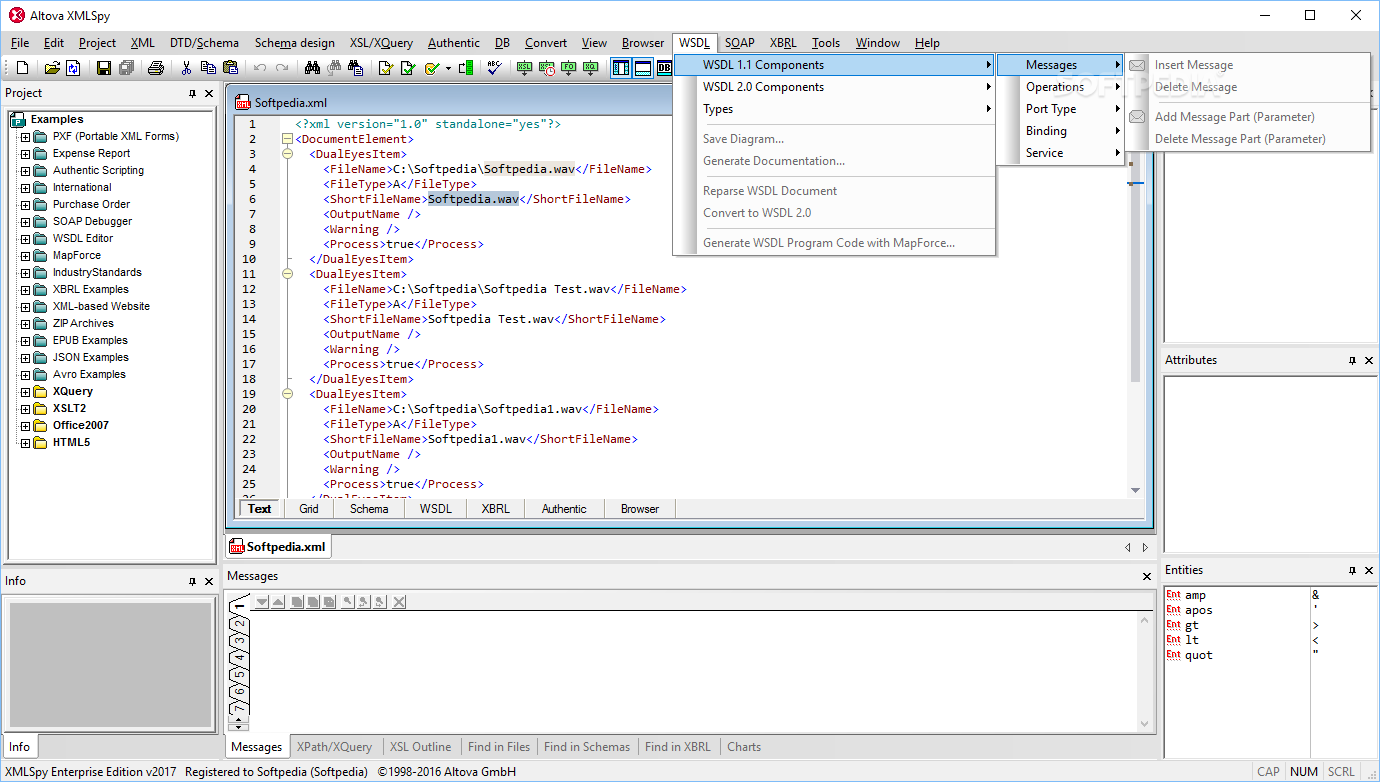Click the Open file folder icon

(52, 68)
